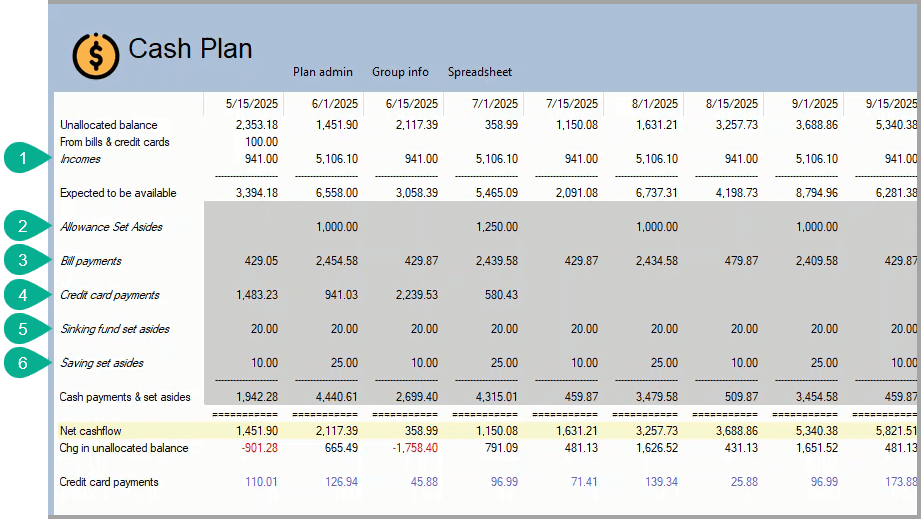
Task: Select credit card payment 941.03
Action: pos(341,295)
